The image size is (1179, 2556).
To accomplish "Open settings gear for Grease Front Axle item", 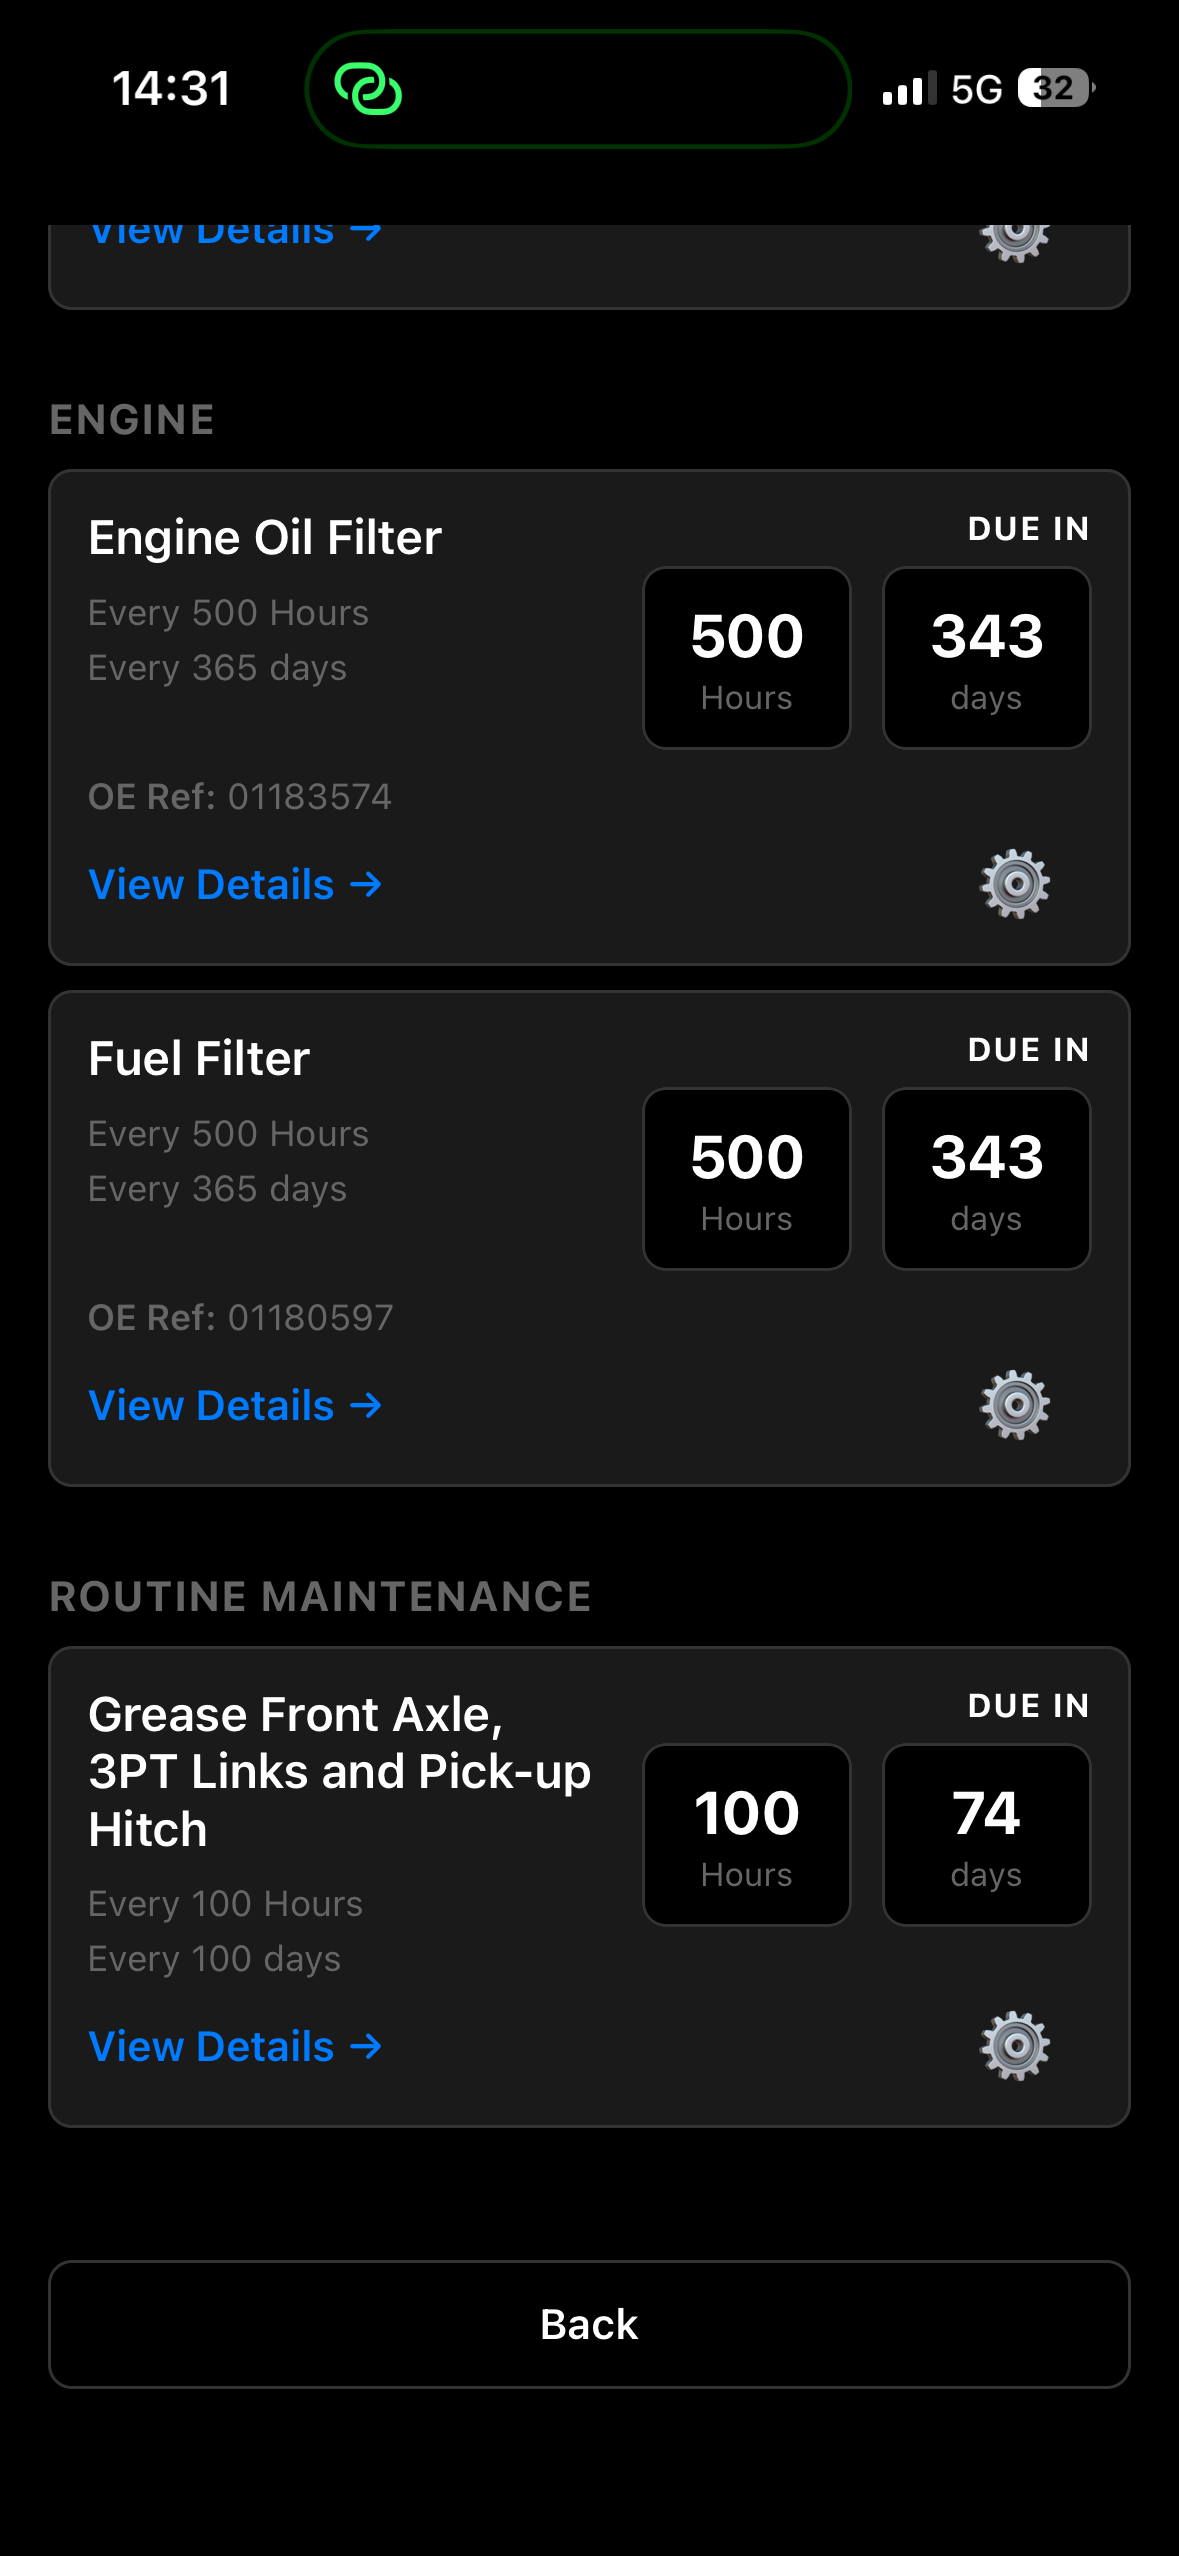I will click(1015, 2046).
